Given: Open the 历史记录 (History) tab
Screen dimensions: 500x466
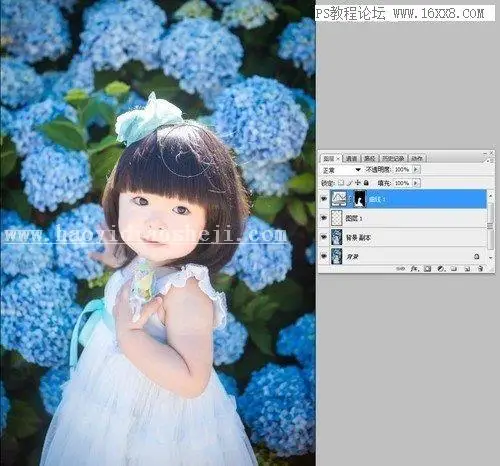Looking at the screenshot, I should point(393,159).
